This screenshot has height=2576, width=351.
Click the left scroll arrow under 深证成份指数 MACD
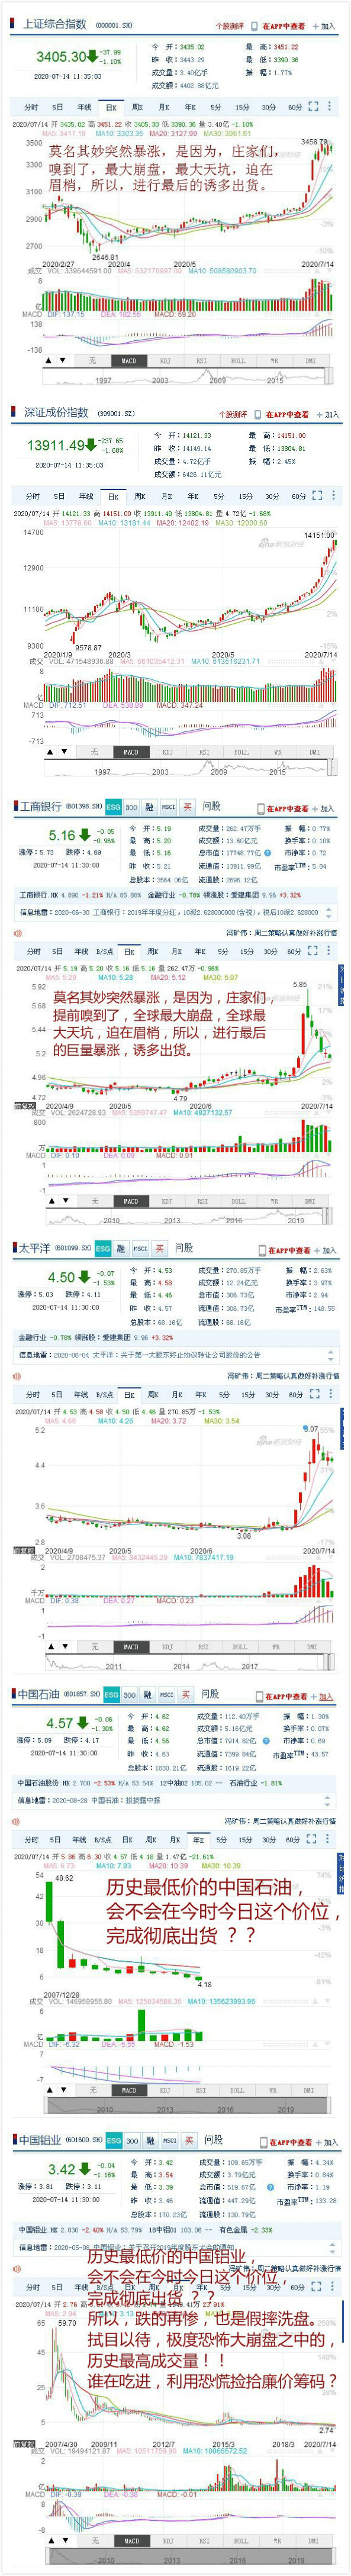click(x=49, y=752)
